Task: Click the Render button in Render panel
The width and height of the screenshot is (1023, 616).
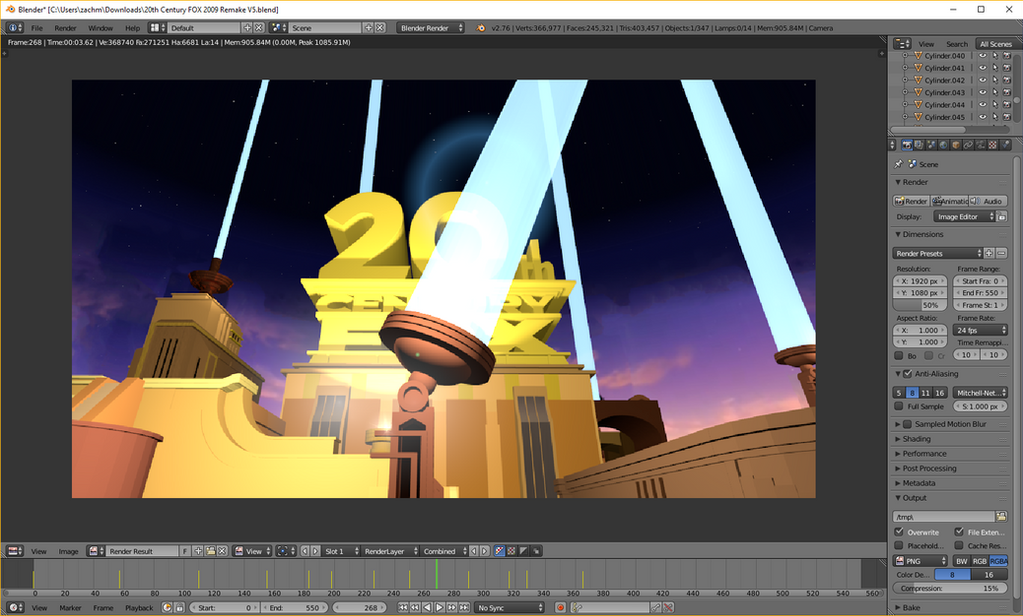Action: (911, 201)
